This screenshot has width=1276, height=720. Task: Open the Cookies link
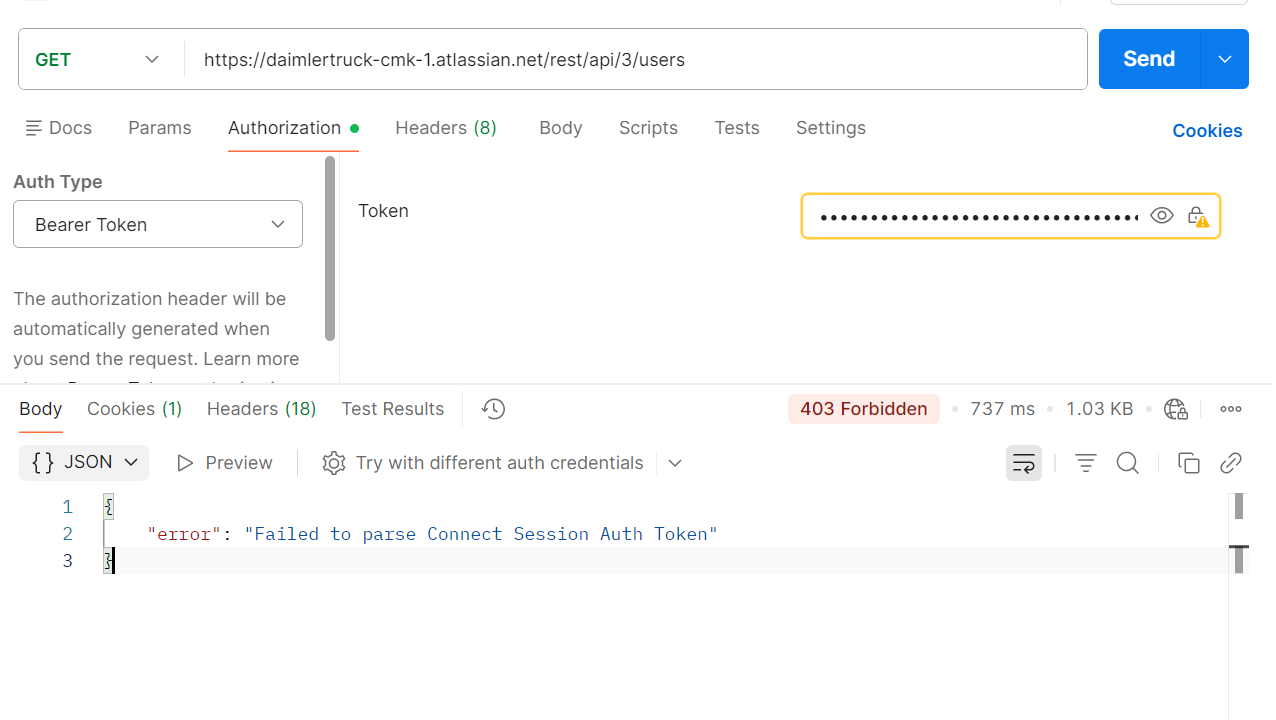coord(1207,131)
